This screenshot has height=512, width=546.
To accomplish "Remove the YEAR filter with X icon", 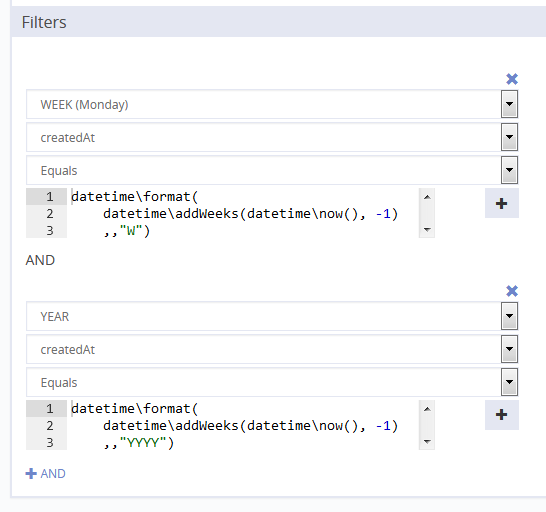I will tap(512, 291).
